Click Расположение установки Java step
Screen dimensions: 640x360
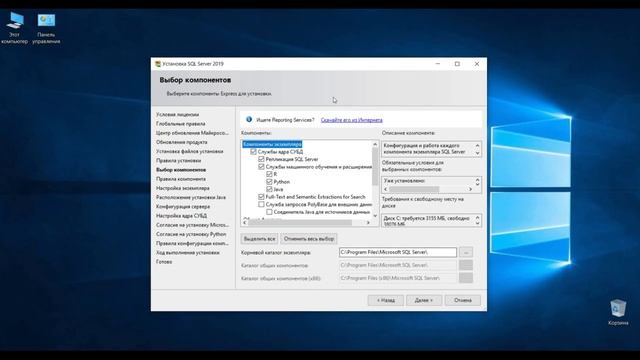pos(191,197)
